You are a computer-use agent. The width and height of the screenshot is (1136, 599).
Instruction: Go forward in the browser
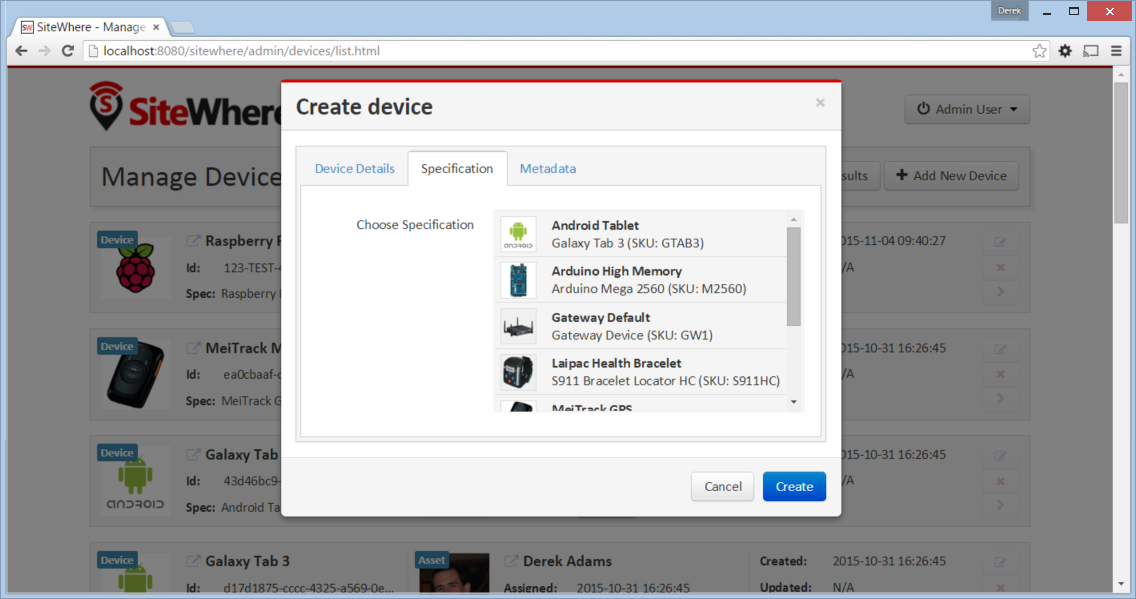[x=45, y=51]
